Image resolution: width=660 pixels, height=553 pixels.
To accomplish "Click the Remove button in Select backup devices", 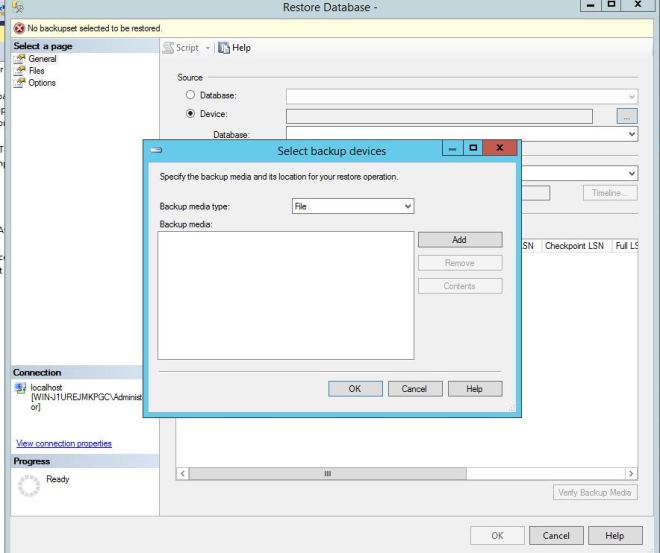I will click(460, 263).
